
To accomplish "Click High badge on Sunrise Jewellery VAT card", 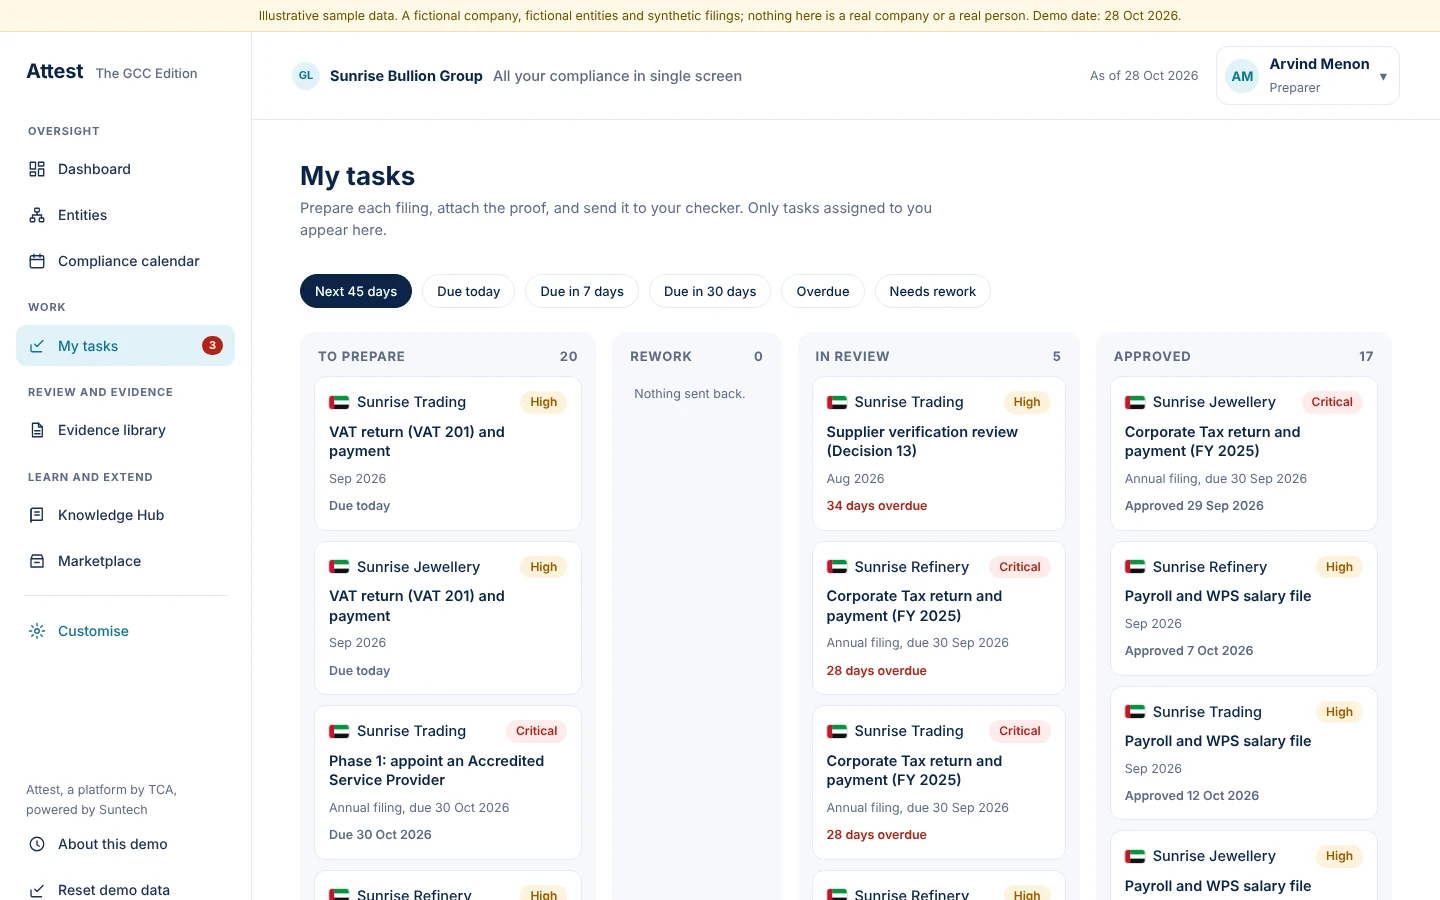I will 543,567.
